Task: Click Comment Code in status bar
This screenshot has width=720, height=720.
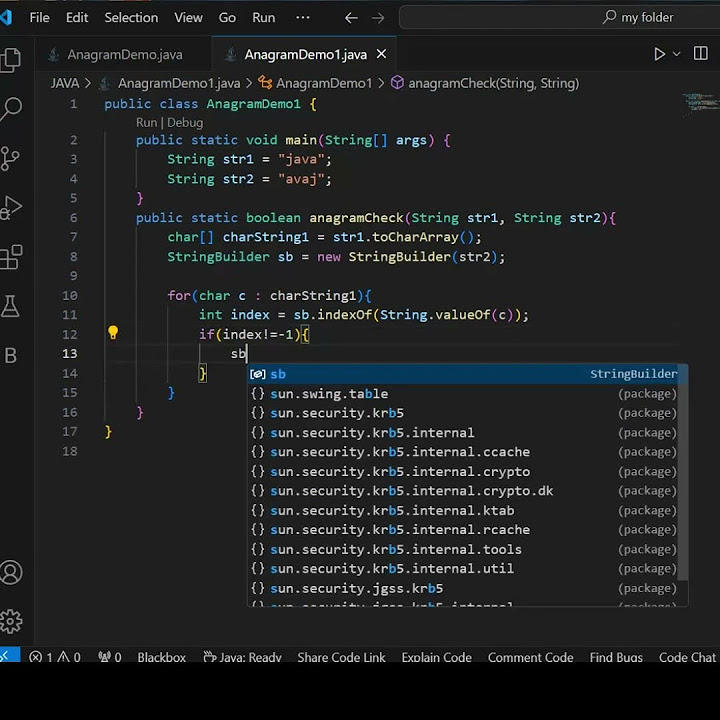Action: (530, 657)
